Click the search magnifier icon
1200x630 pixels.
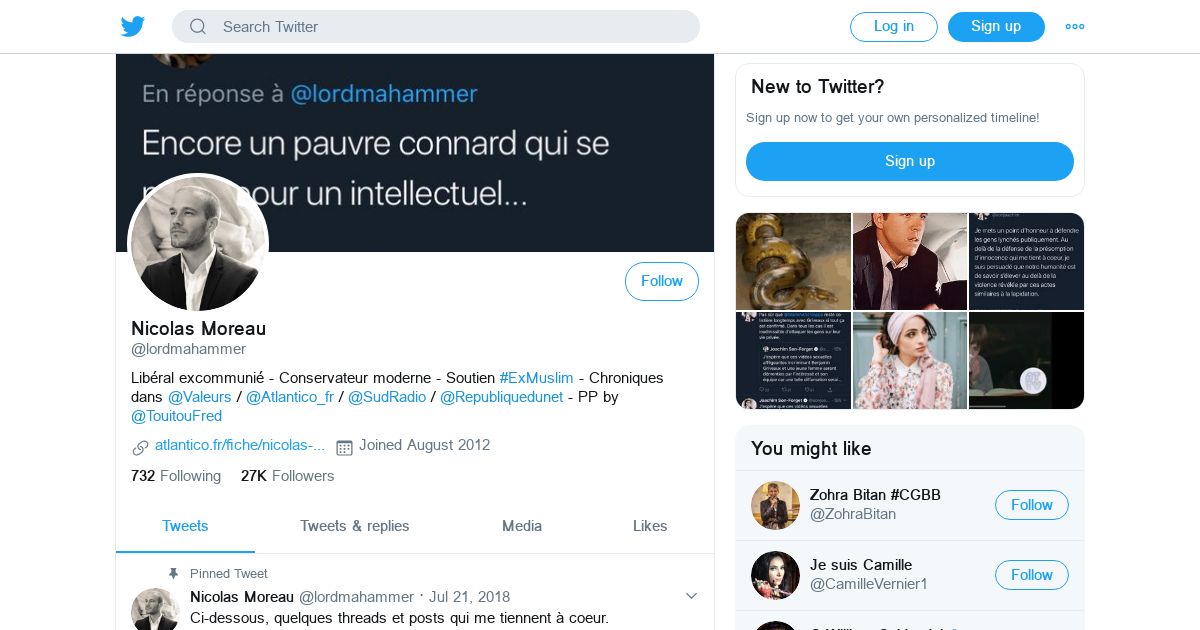click(198, 27)
